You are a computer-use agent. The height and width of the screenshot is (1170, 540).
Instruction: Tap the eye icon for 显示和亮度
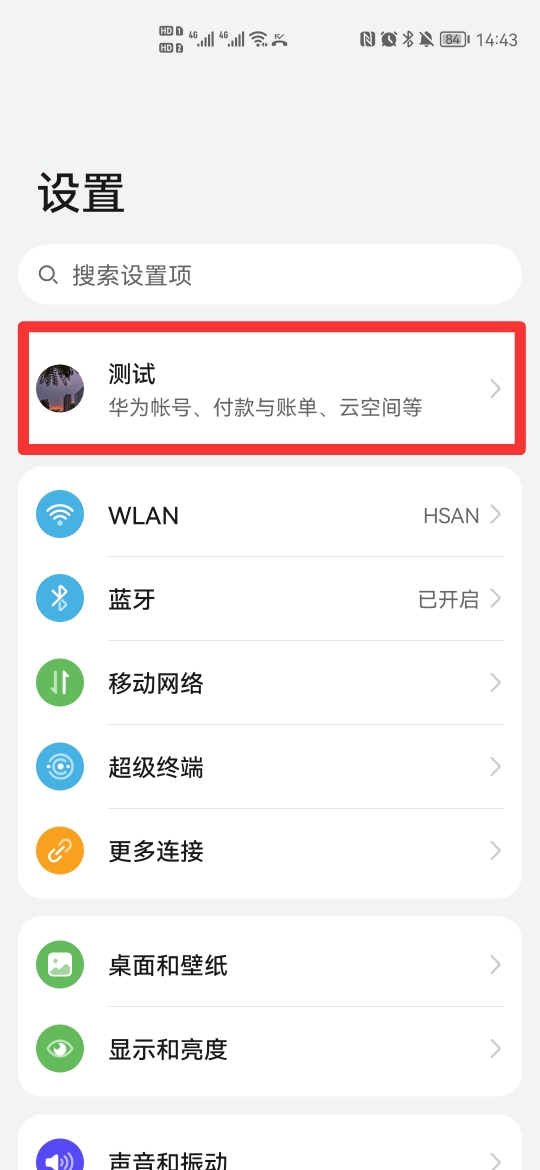click(x=60, y=1049)
